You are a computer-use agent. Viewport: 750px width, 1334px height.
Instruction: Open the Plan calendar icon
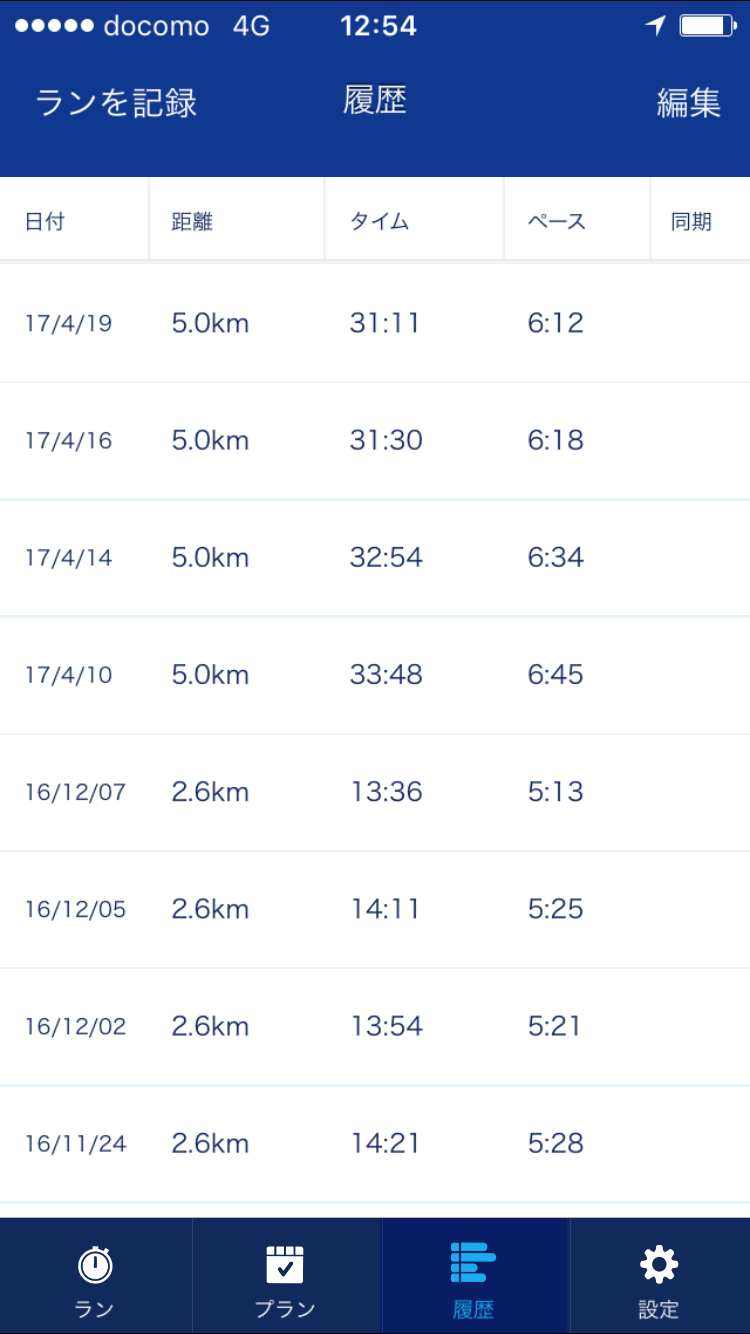[285, 1266]
